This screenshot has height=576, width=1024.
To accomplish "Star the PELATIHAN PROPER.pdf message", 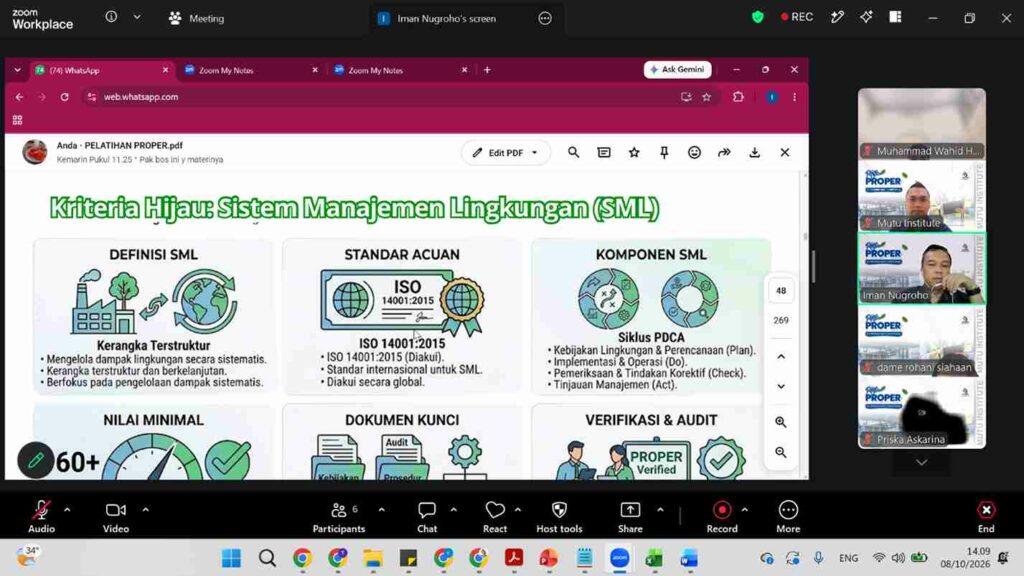I will (634, 152).
